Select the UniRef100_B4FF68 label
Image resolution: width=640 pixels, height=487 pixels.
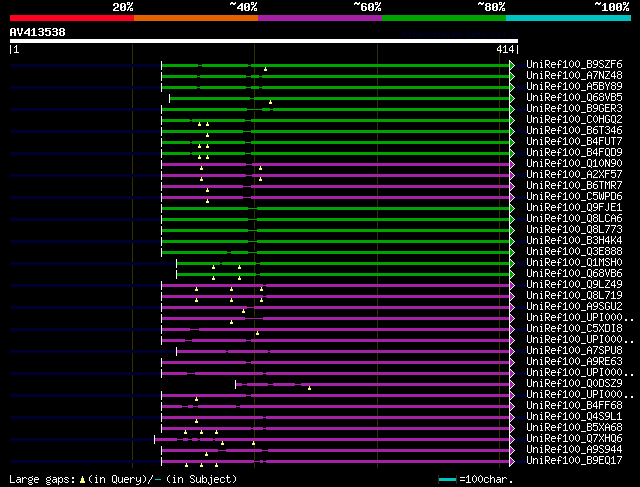tap(574, 406)
